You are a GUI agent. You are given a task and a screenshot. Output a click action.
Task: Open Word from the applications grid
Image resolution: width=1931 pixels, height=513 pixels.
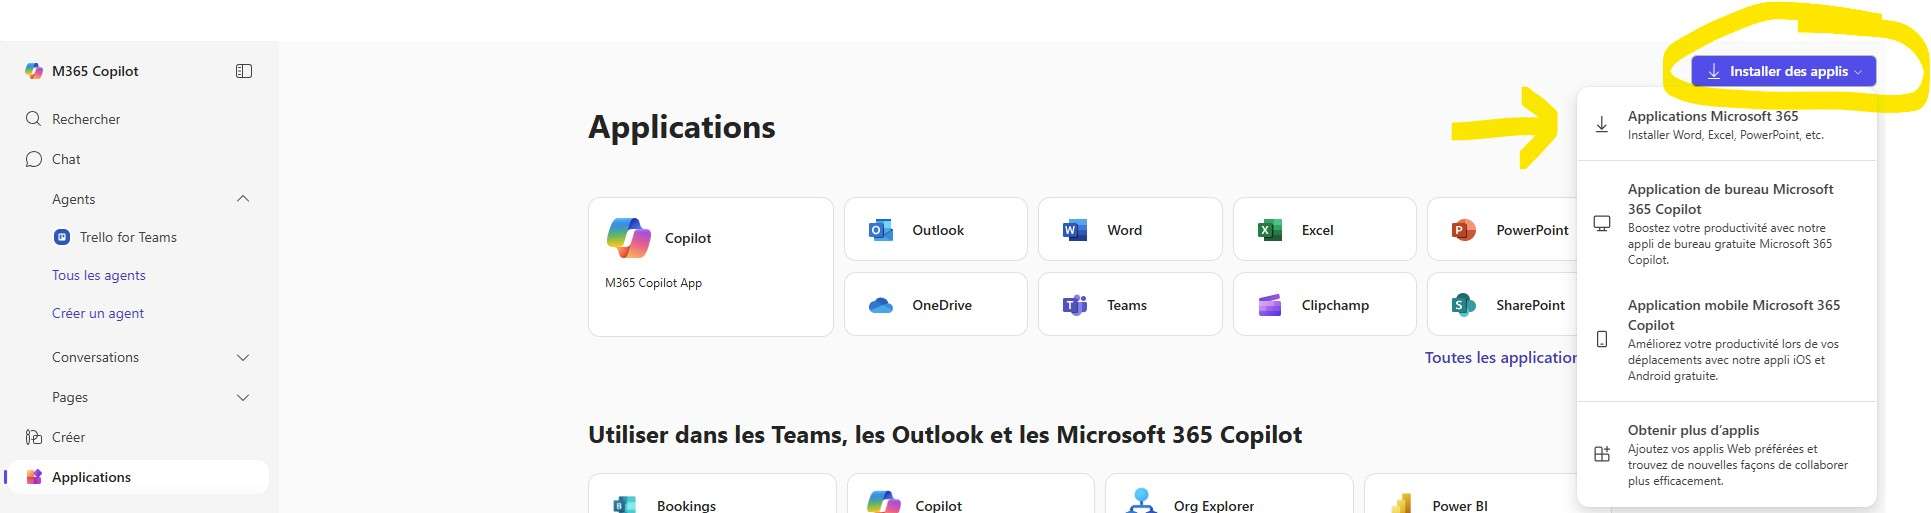coord(1075,230)
